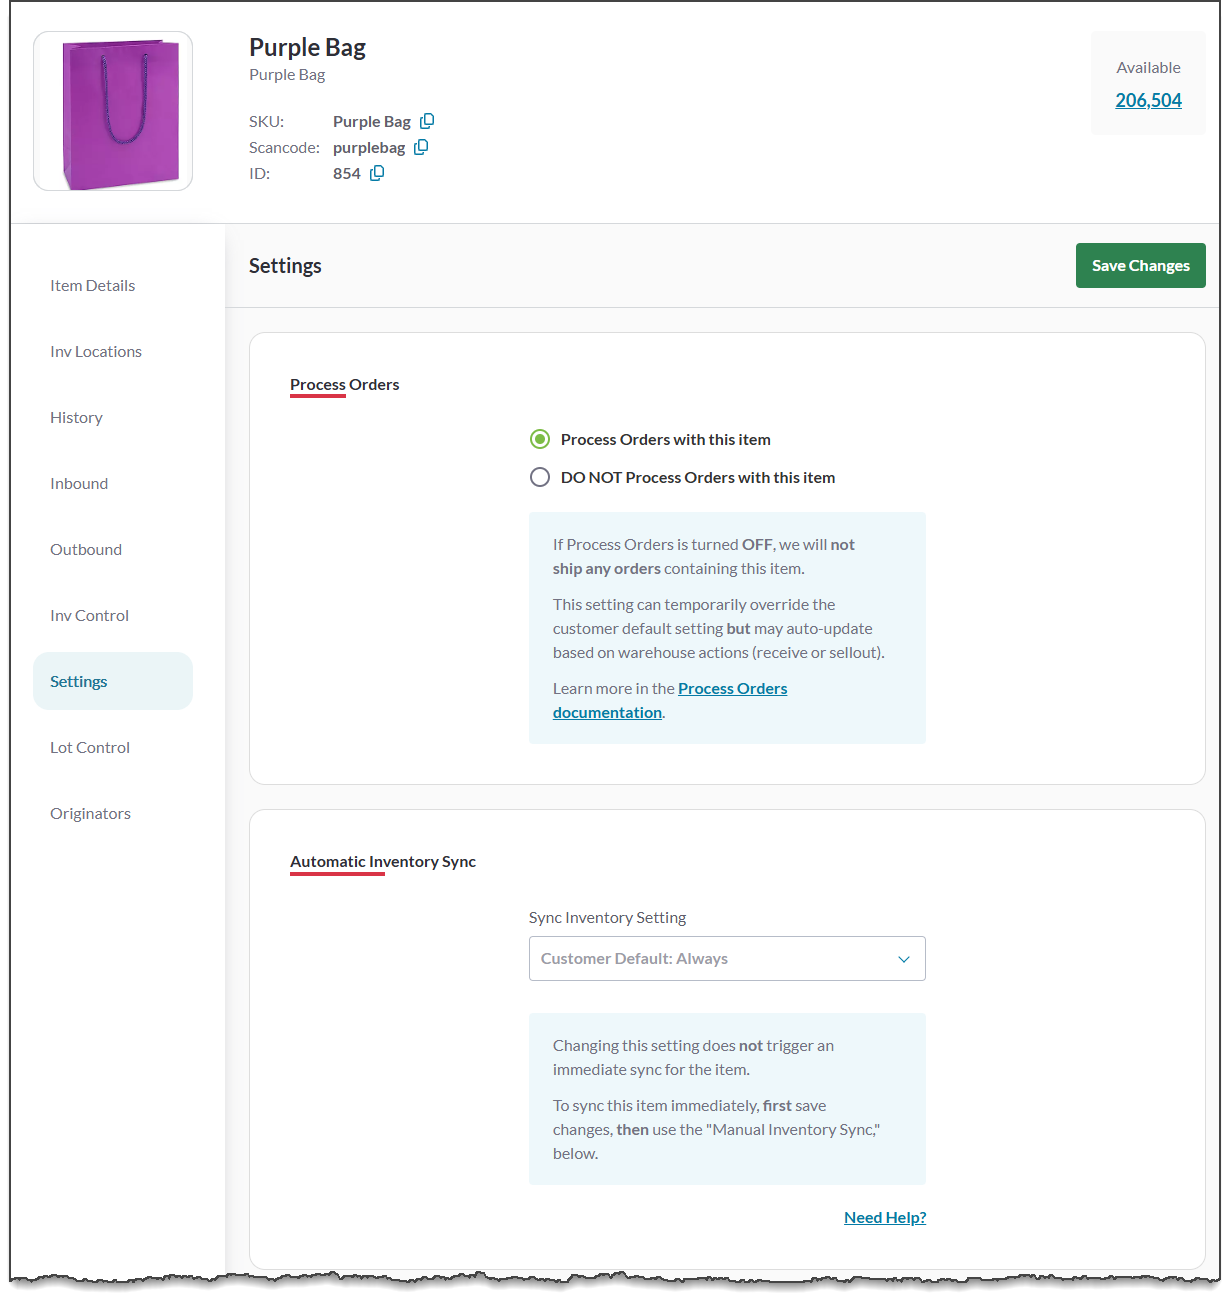Open the Item Details section

point(92,285)
